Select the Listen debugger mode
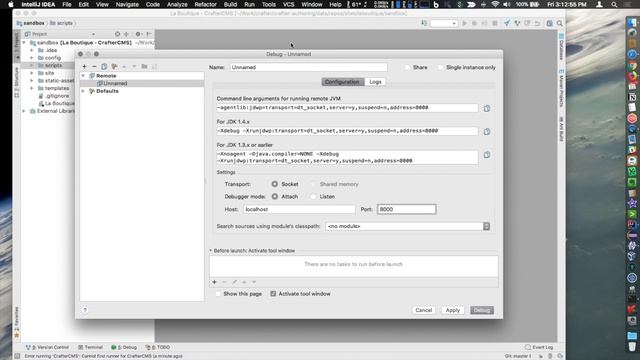640x360 pixels. click(313, 196)
